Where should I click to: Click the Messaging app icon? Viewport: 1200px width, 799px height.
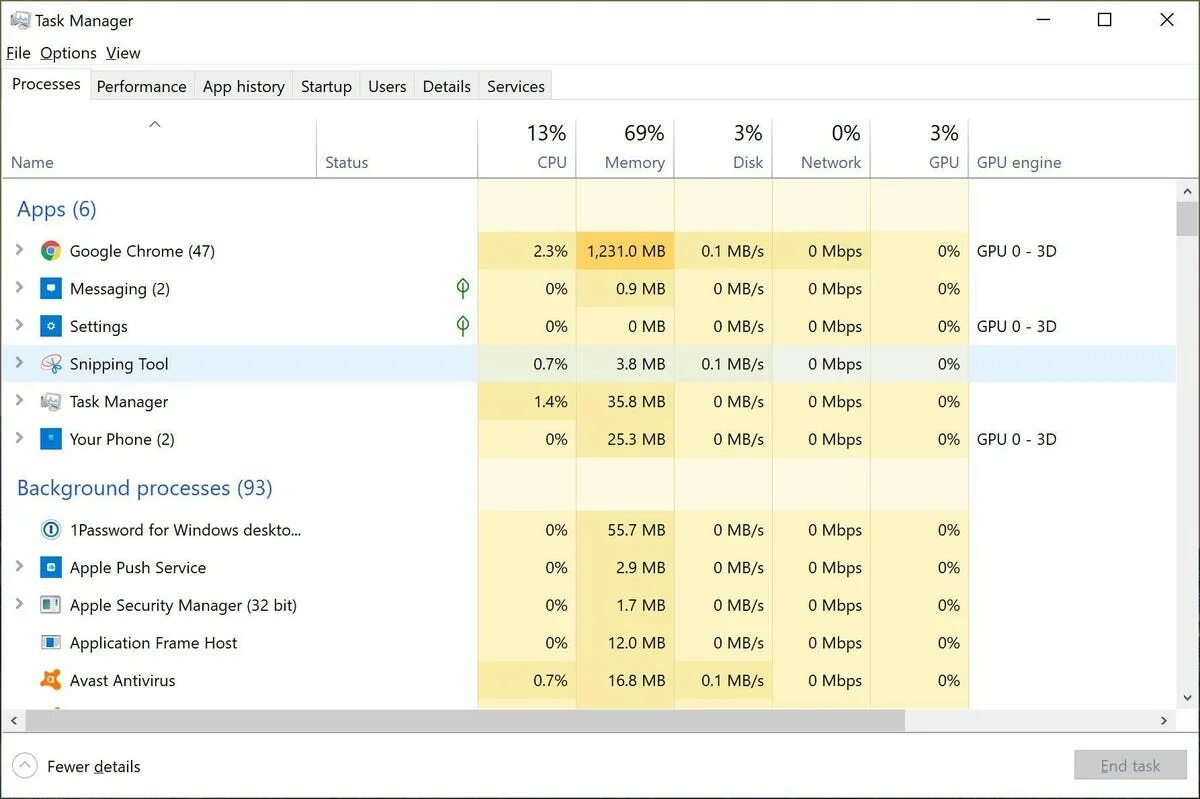[x=51, y=289]
